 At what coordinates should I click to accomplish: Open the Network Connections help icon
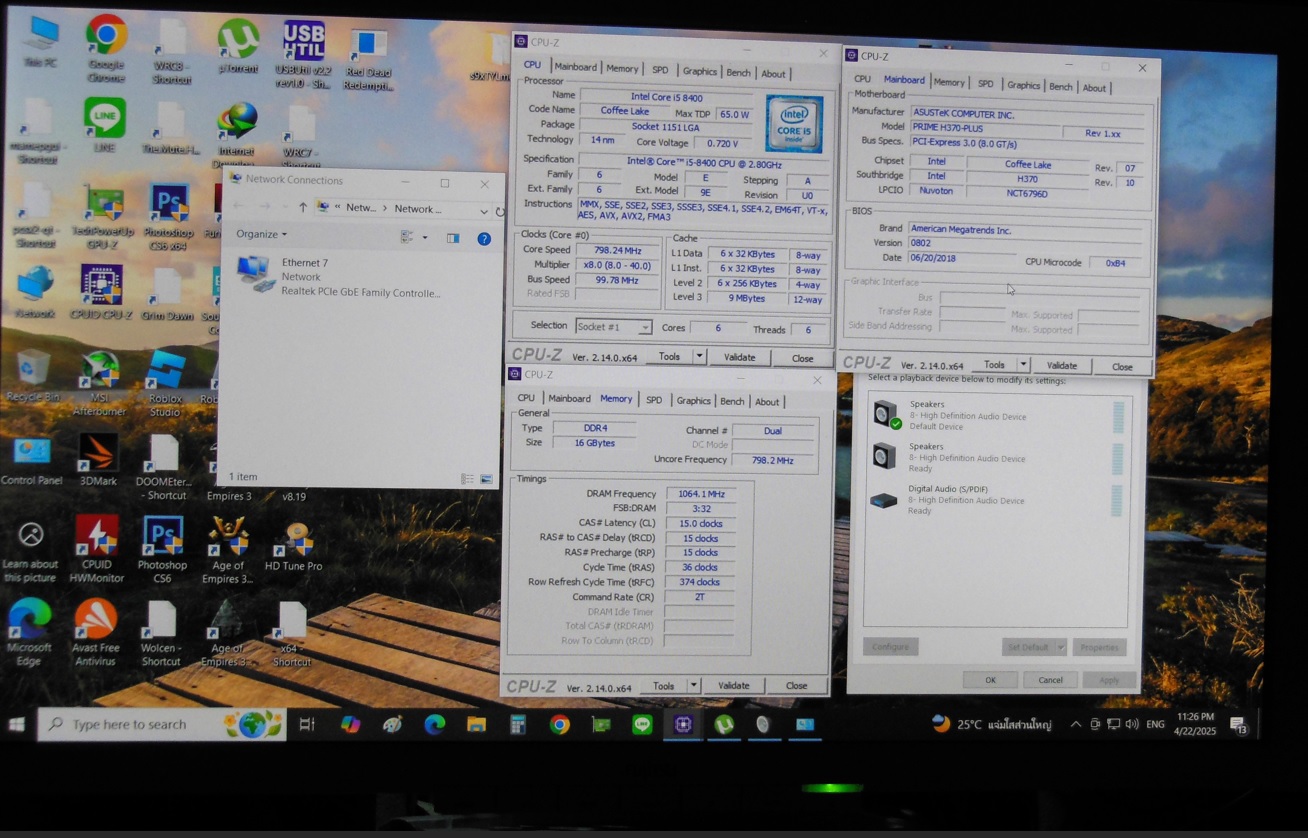[x=484, y=238]
